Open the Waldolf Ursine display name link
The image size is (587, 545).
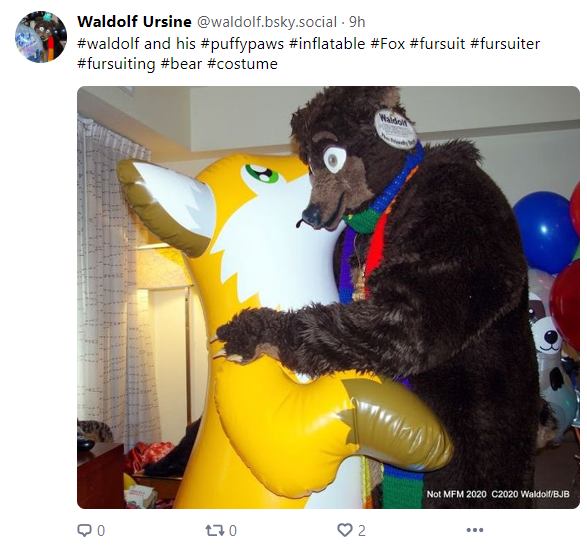[x=134, y=22]
